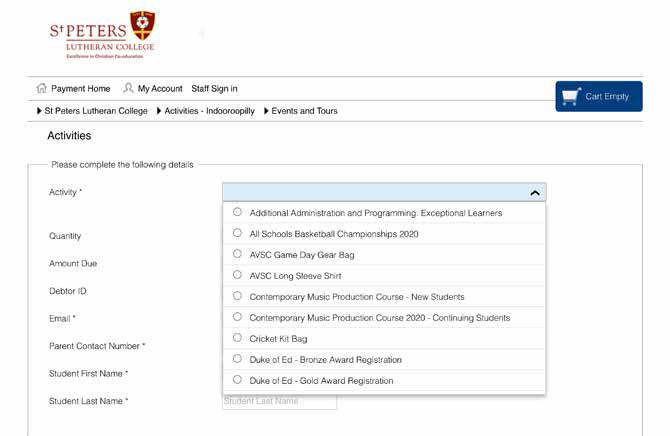
Task: Select All Schools Basketball Championships 2020 radio option
Action: (237, 233)
